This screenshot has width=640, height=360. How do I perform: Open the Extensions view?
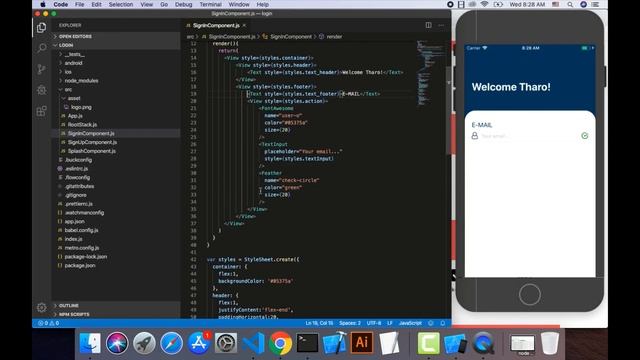(41, 111)
